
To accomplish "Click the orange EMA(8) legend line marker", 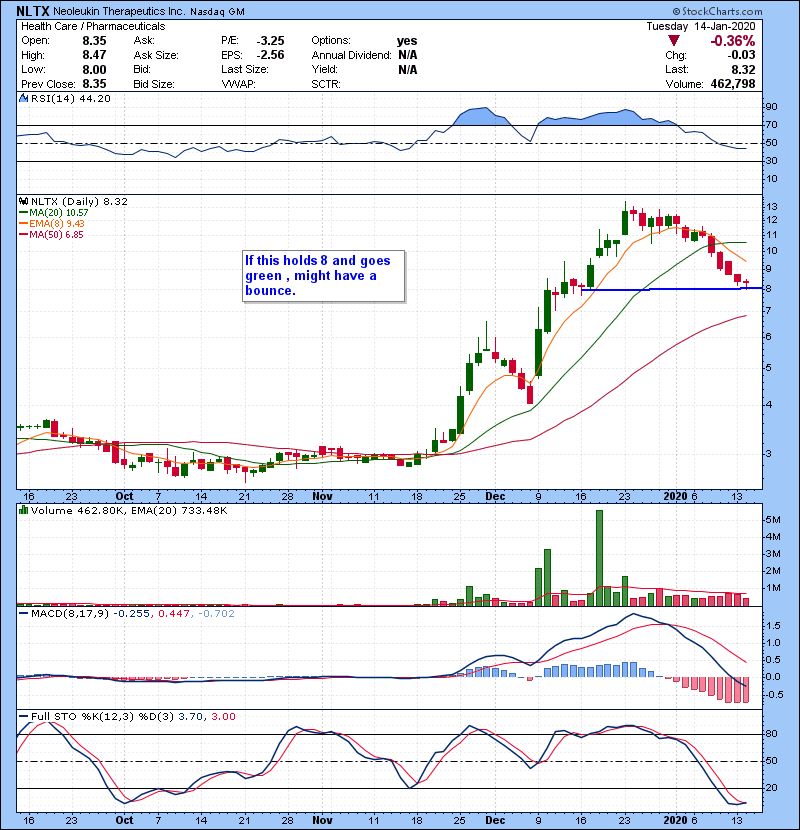I will 23,223.
